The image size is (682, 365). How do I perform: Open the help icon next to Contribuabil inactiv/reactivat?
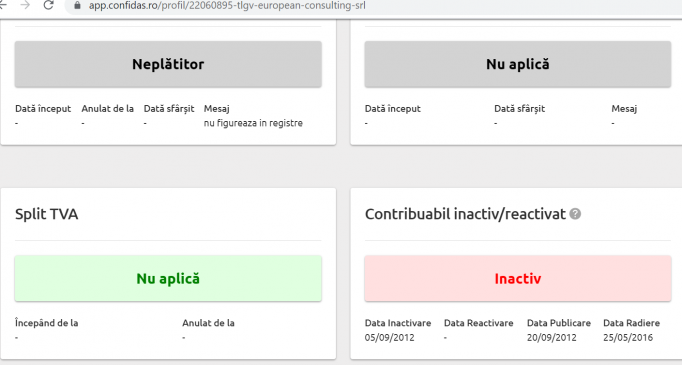click(x=575, y=214)
